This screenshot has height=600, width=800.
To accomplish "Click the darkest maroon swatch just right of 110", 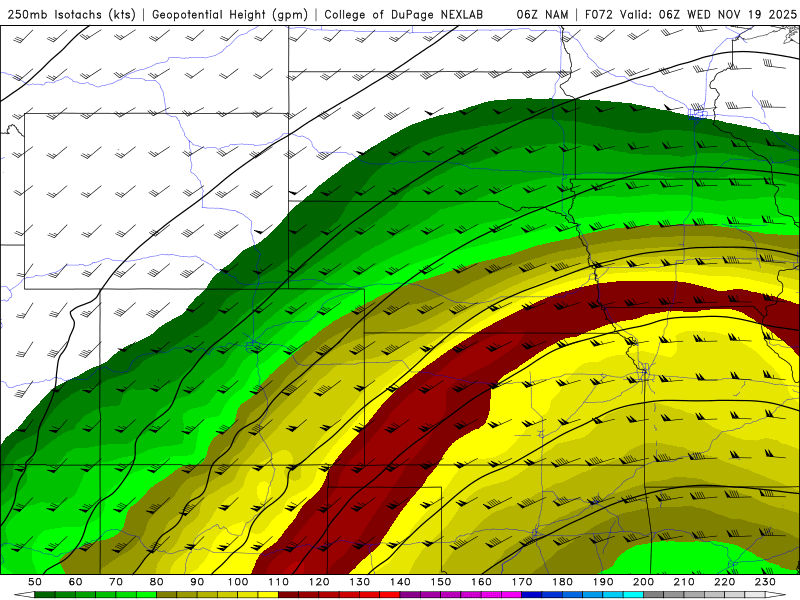I will 288,595.
